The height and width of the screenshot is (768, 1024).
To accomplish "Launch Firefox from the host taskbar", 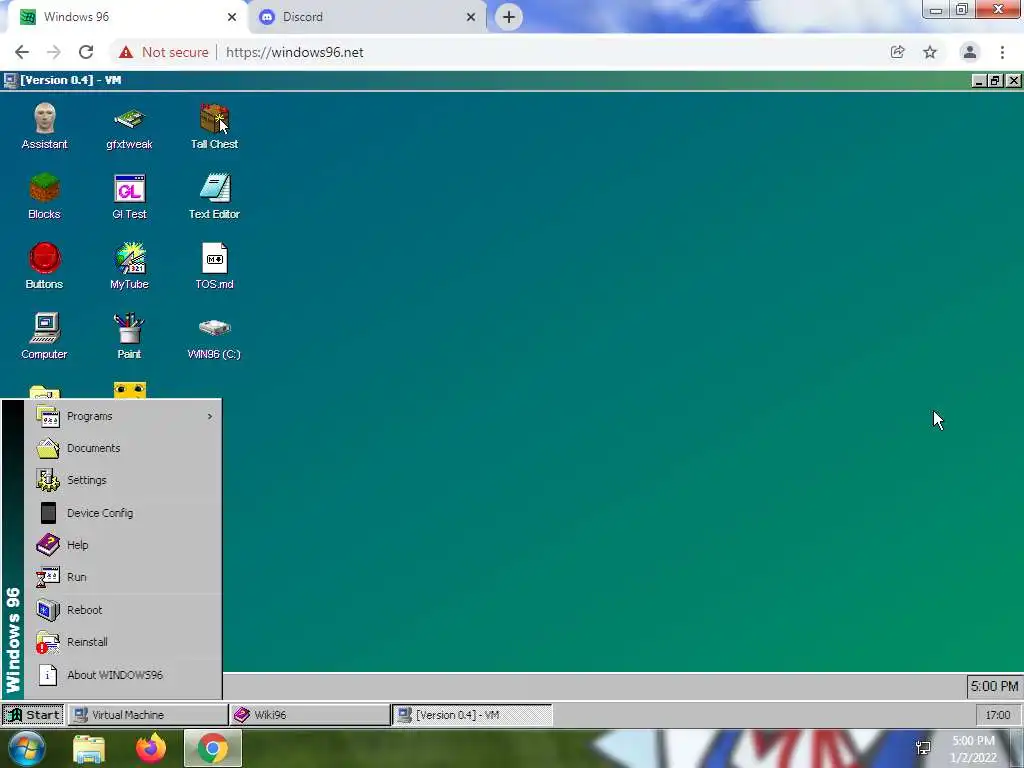I will [151, 748].
